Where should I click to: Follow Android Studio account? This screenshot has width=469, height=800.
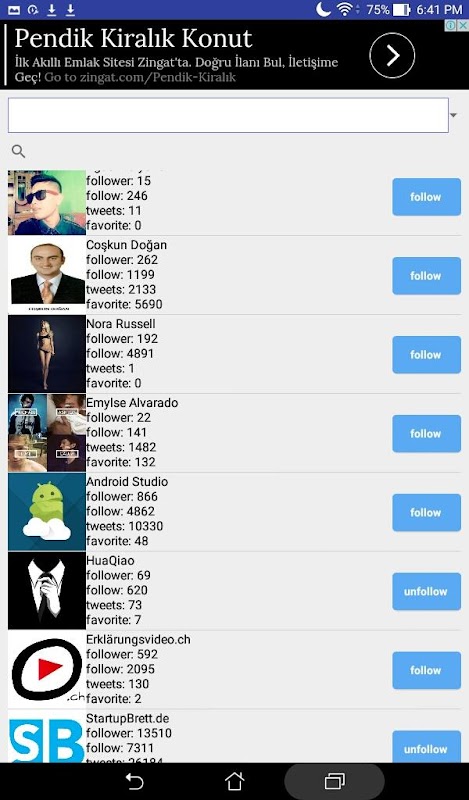(x=426, y=513)
